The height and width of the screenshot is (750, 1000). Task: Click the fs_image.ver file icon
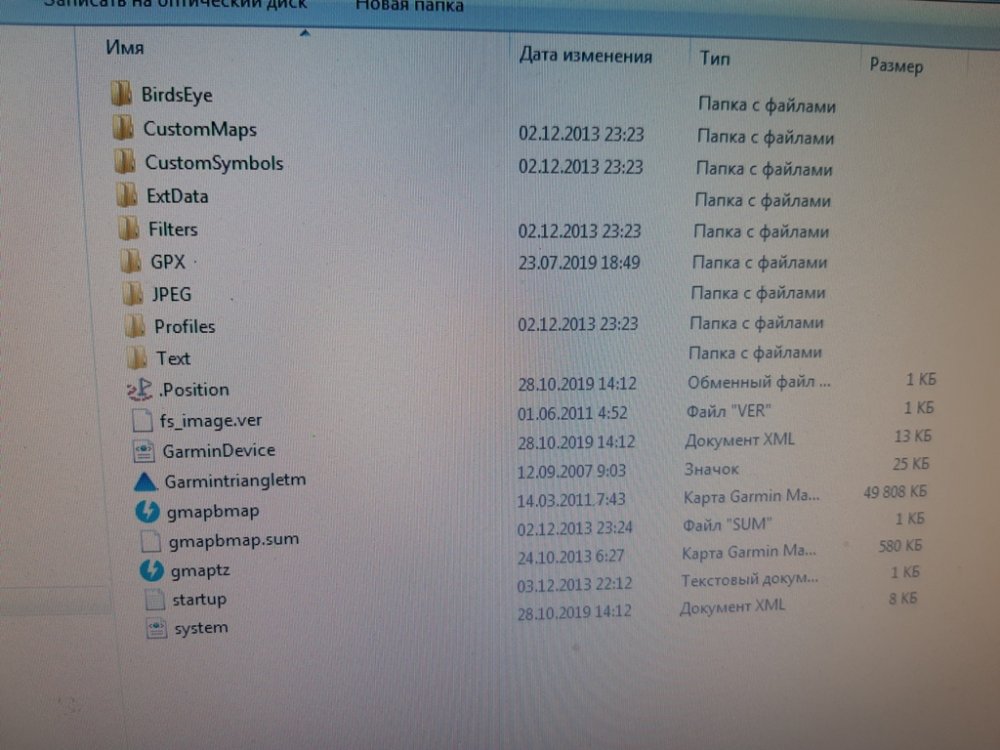[x=142, y=421]
